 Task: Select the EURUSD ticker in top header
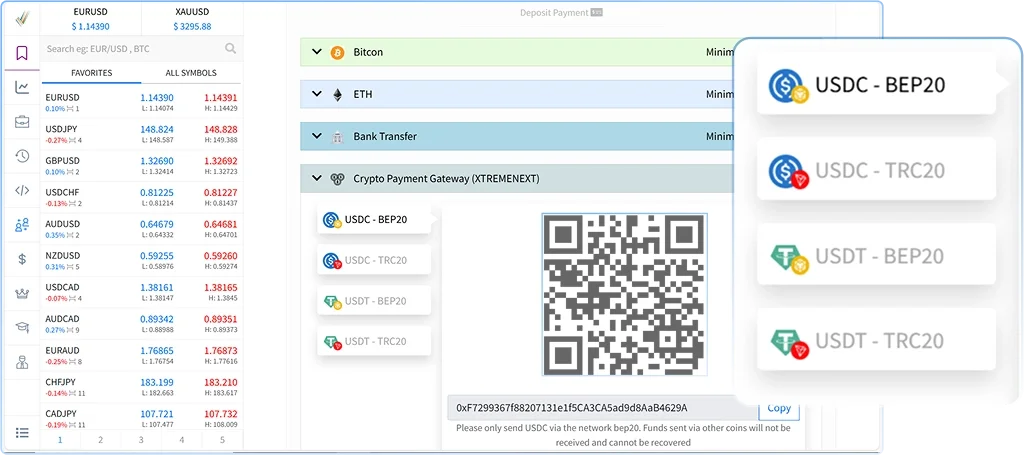(91, 19)
